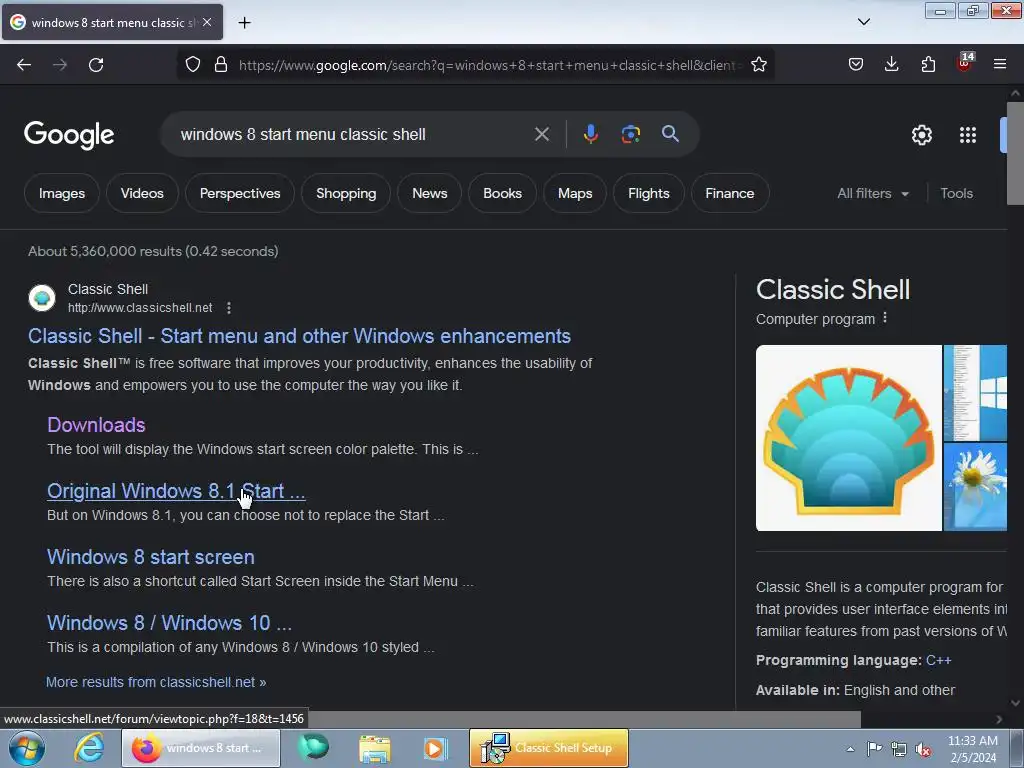Switch to Videos results
Screen dimensions: 1024x768
(142, 193)
